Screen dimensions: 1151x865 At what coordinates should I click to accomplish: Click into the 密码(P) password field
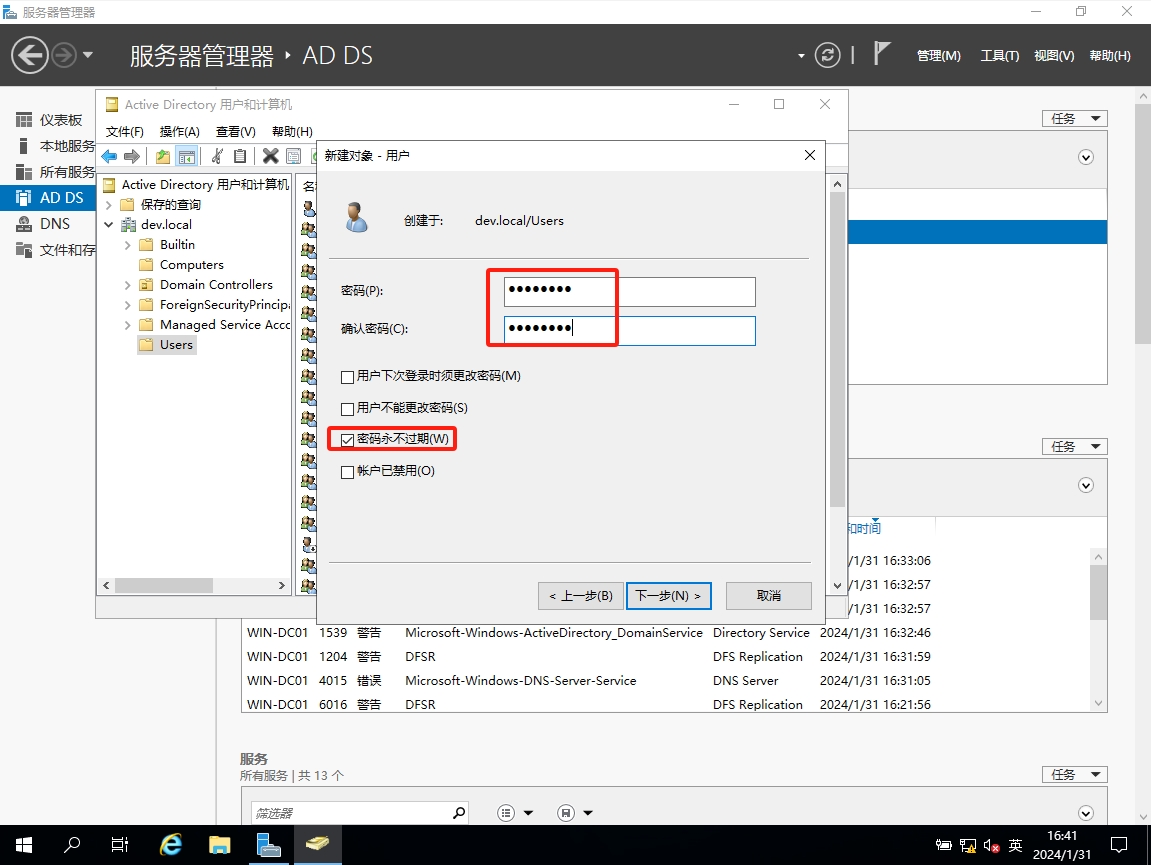(x=629, y=291)
